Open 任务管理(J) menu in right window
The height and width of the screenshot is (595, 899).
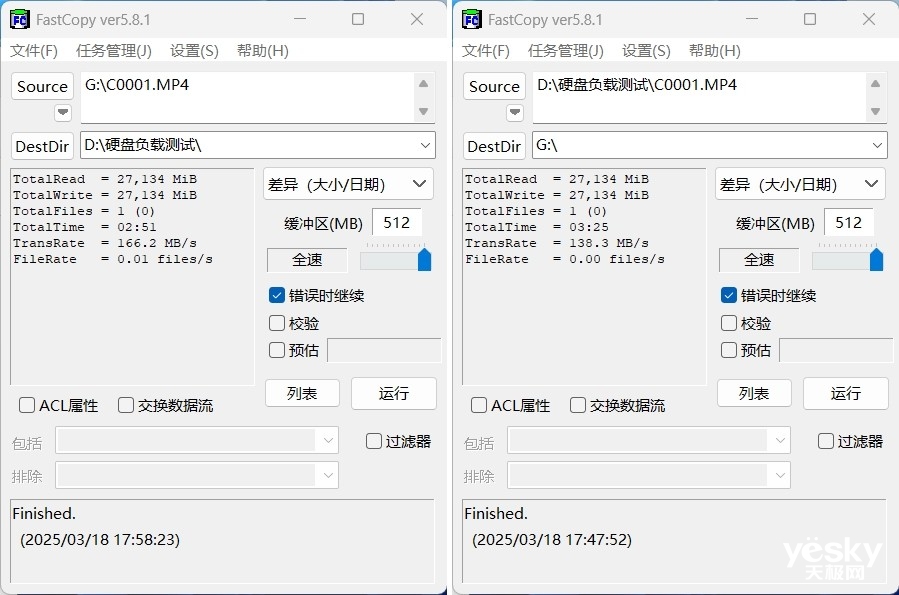(x=565, y=51)
